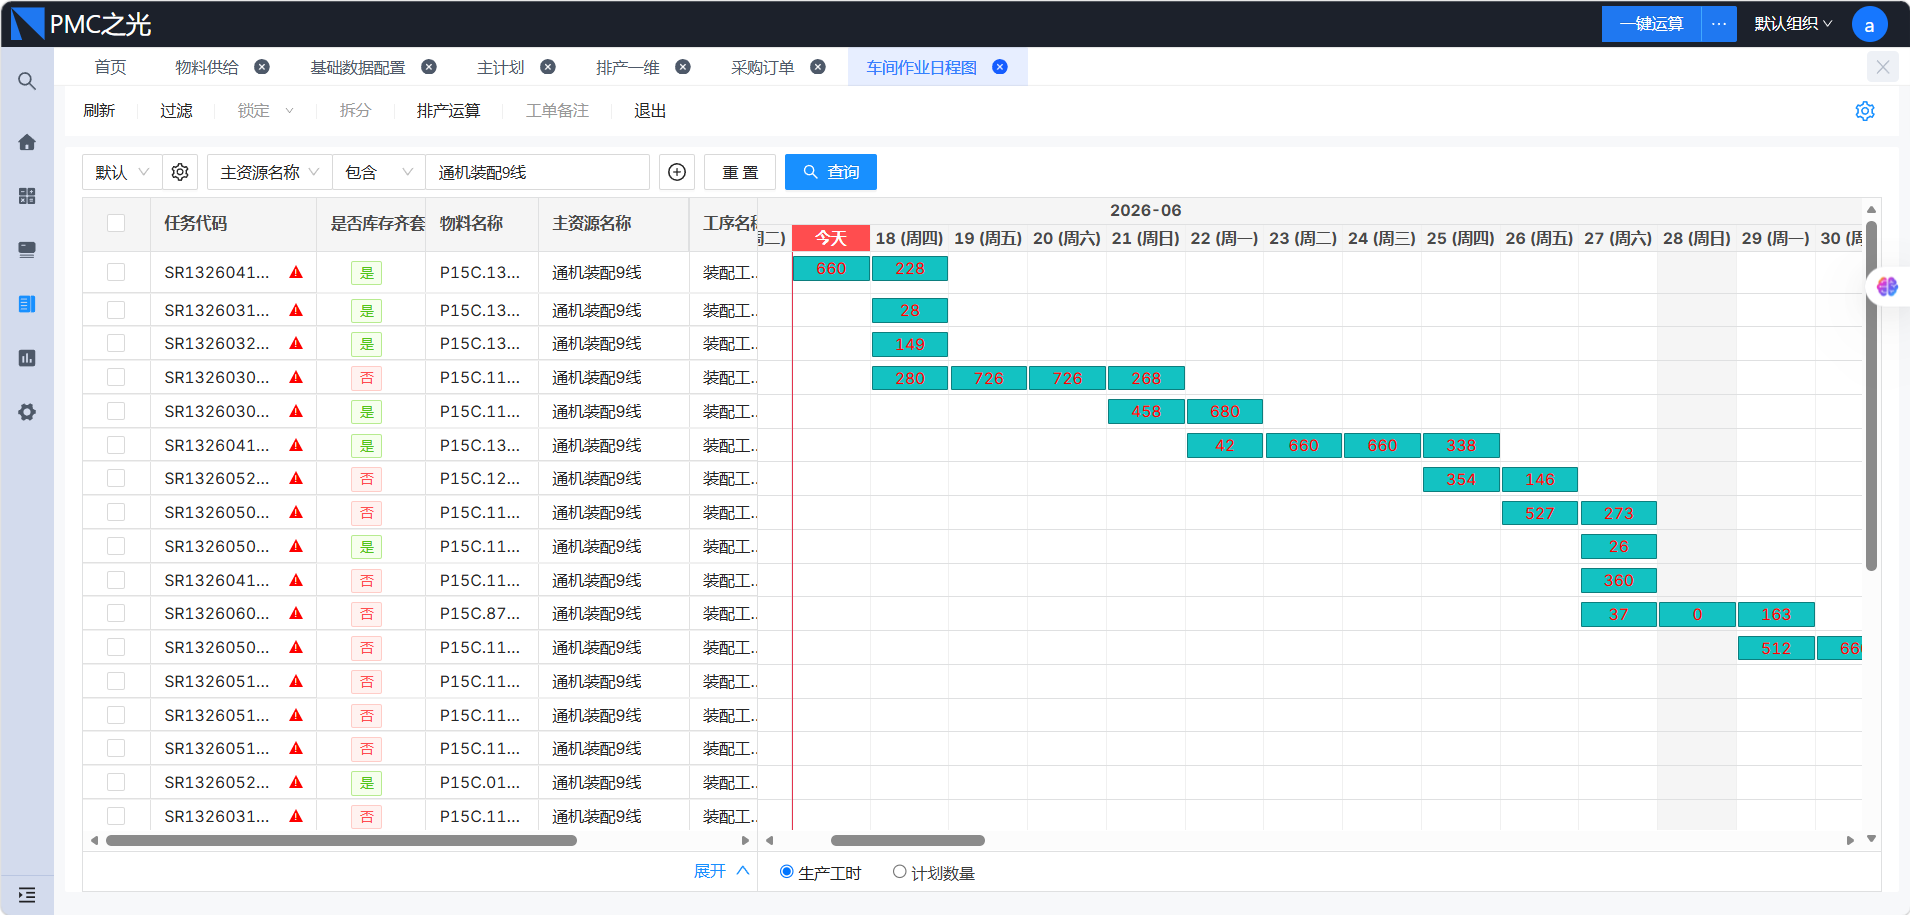The image size is (1910, 915).
Task: Collapse sidebar with bottom menu icon
Action: 27,895
